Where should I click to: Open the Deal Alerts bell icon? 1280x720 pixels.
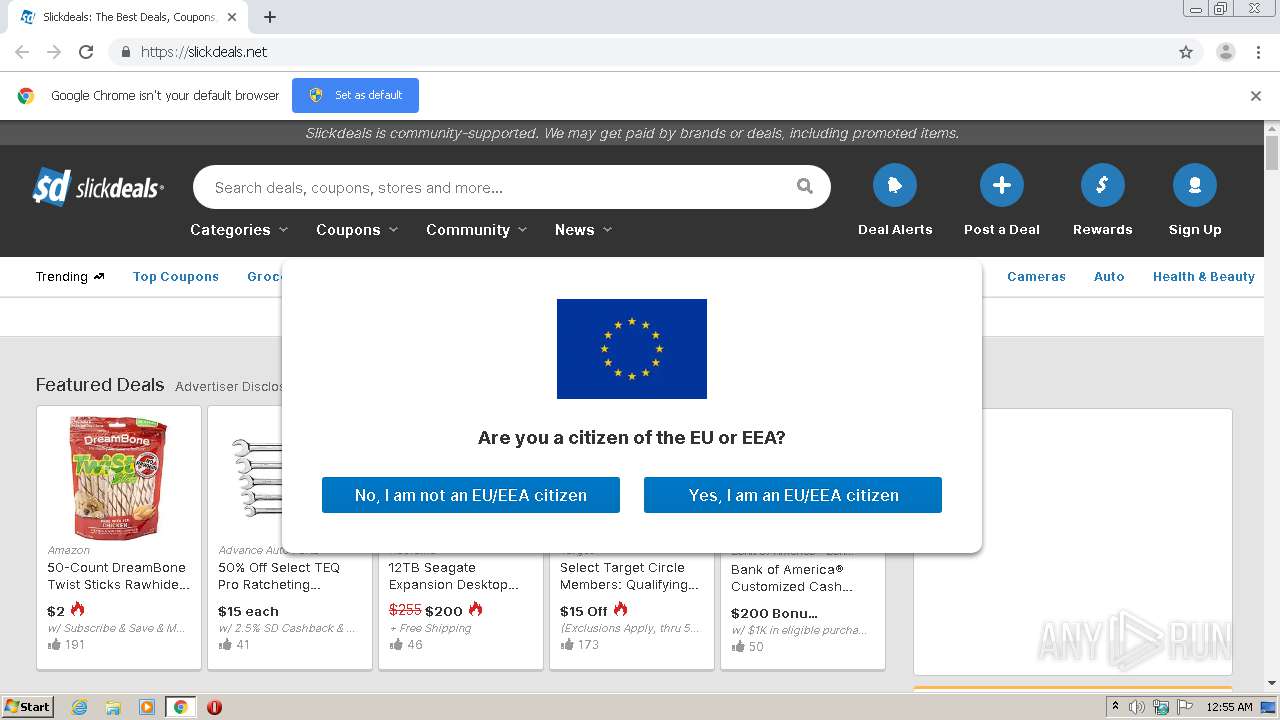pos(894,185)
